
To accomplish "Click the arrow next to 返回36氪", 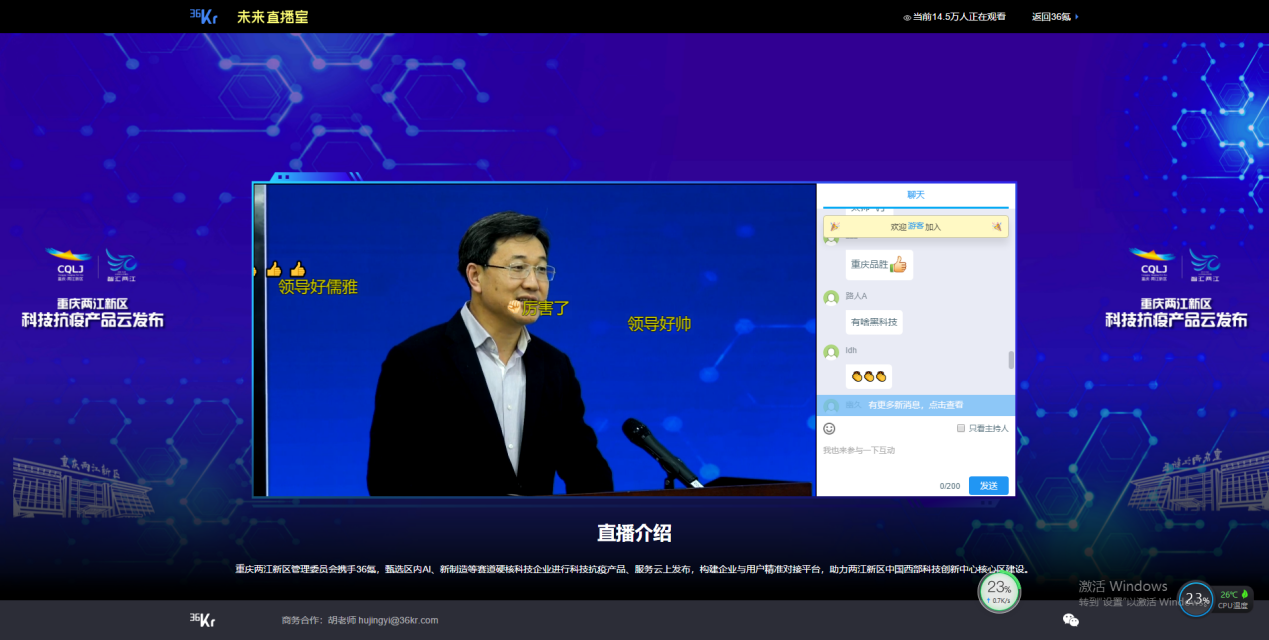I will pyautogui.click(x=1076, y=17).
